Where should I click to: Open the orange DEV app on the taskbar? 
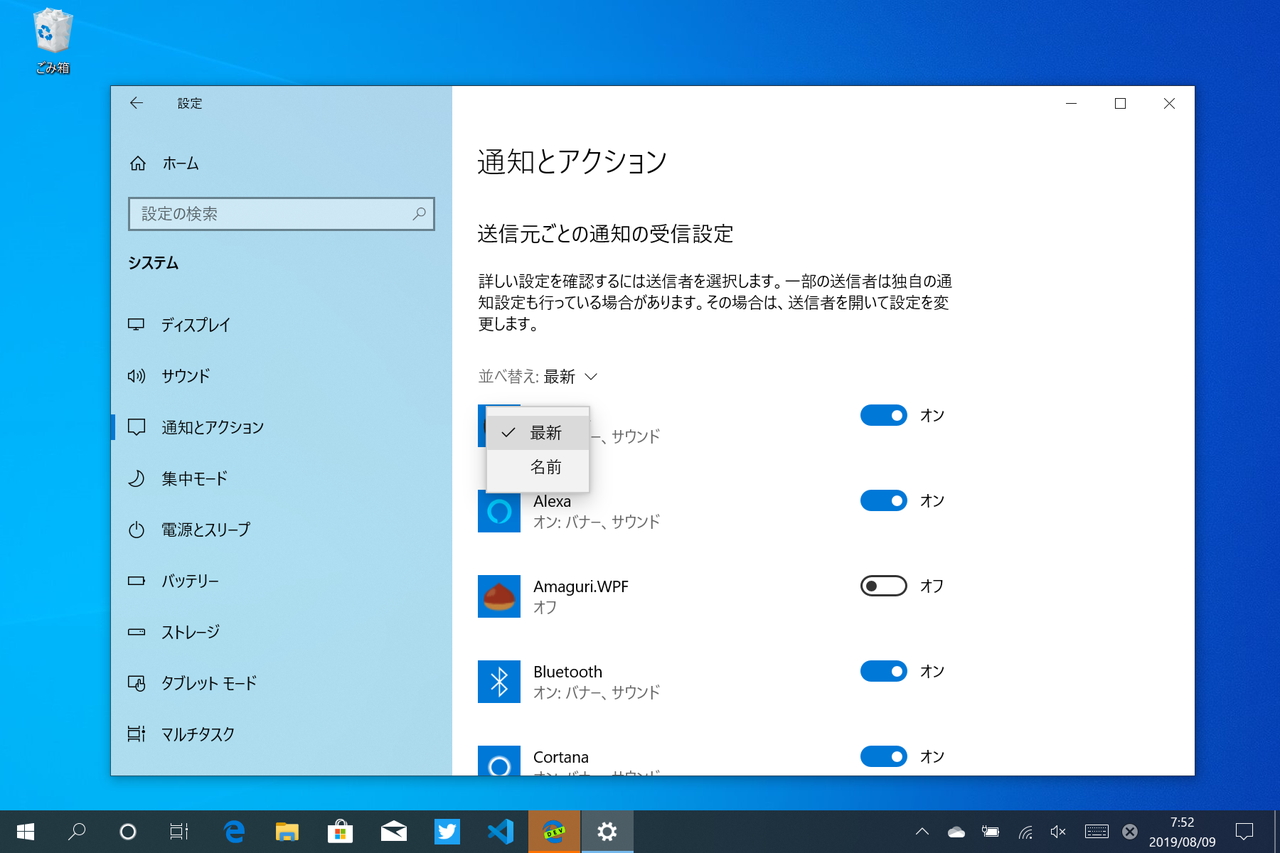point(554,831)
